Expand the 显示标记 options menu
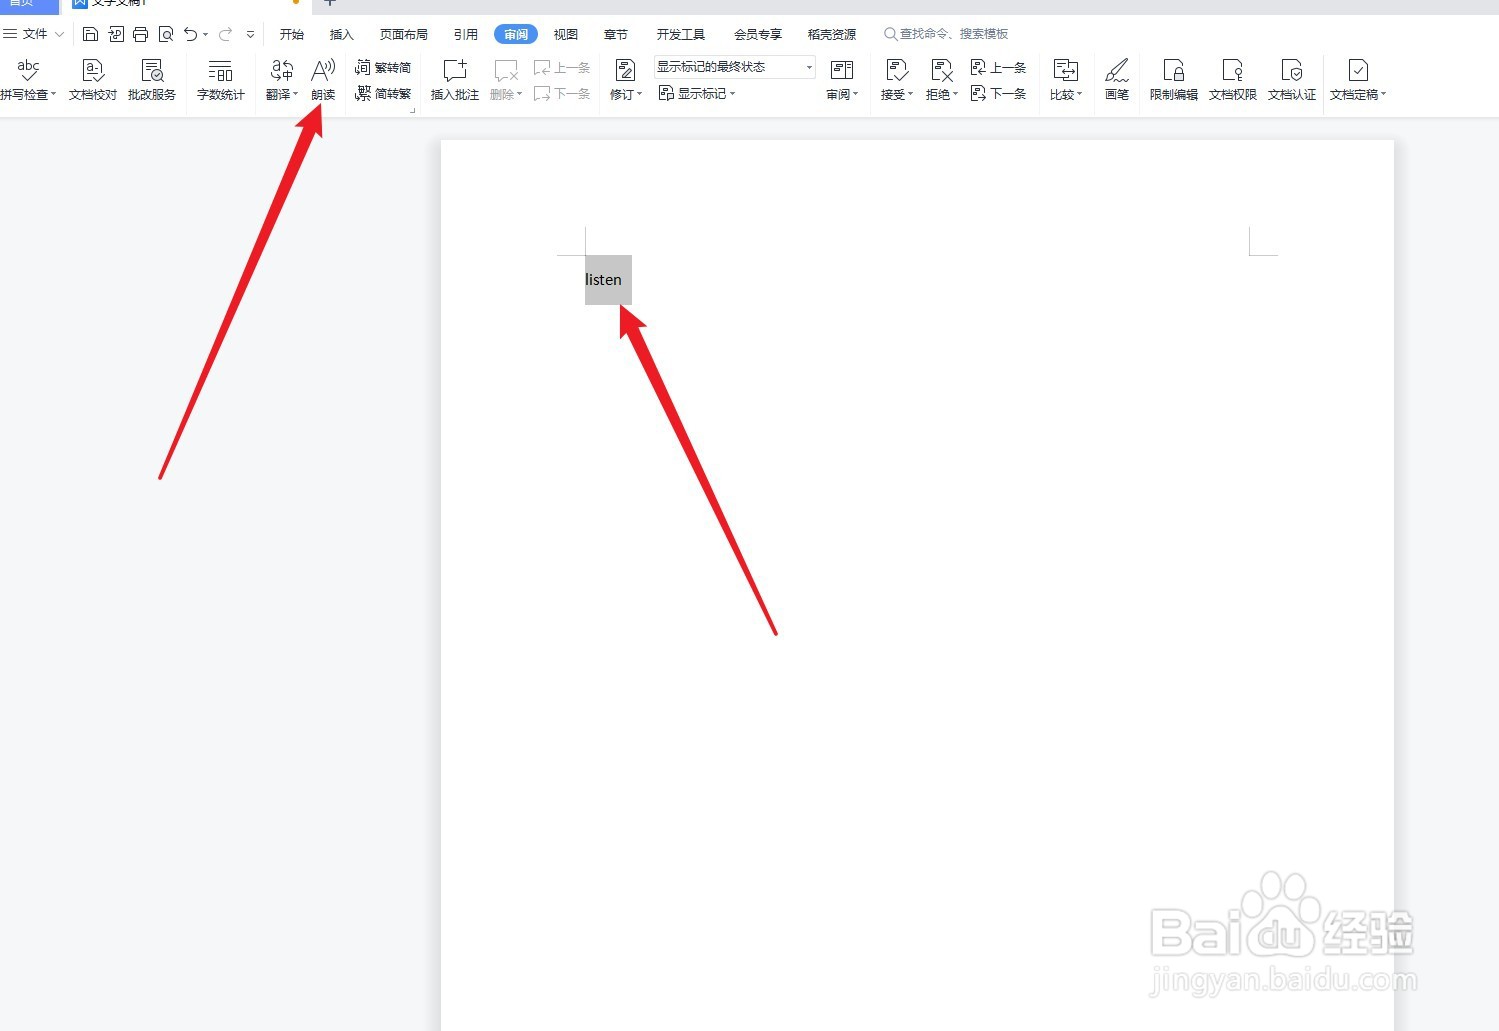 (x=697, y=93)
